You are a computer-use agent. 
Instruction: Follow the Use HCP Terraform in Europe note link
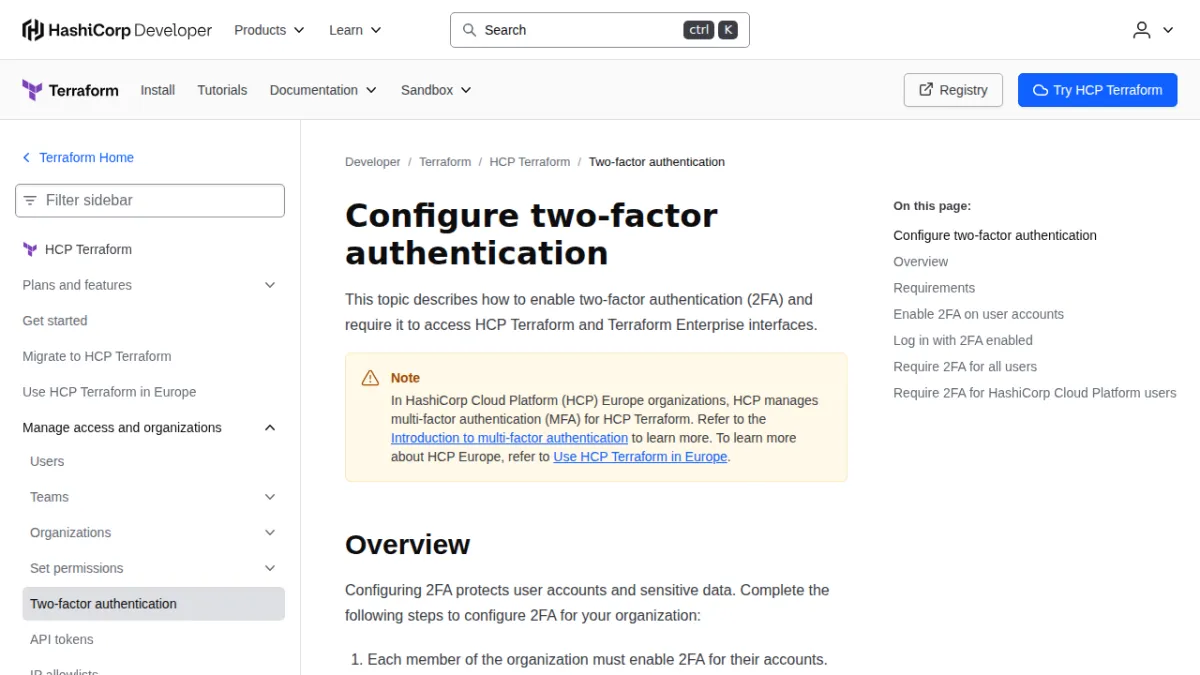[x=640, y=457]
